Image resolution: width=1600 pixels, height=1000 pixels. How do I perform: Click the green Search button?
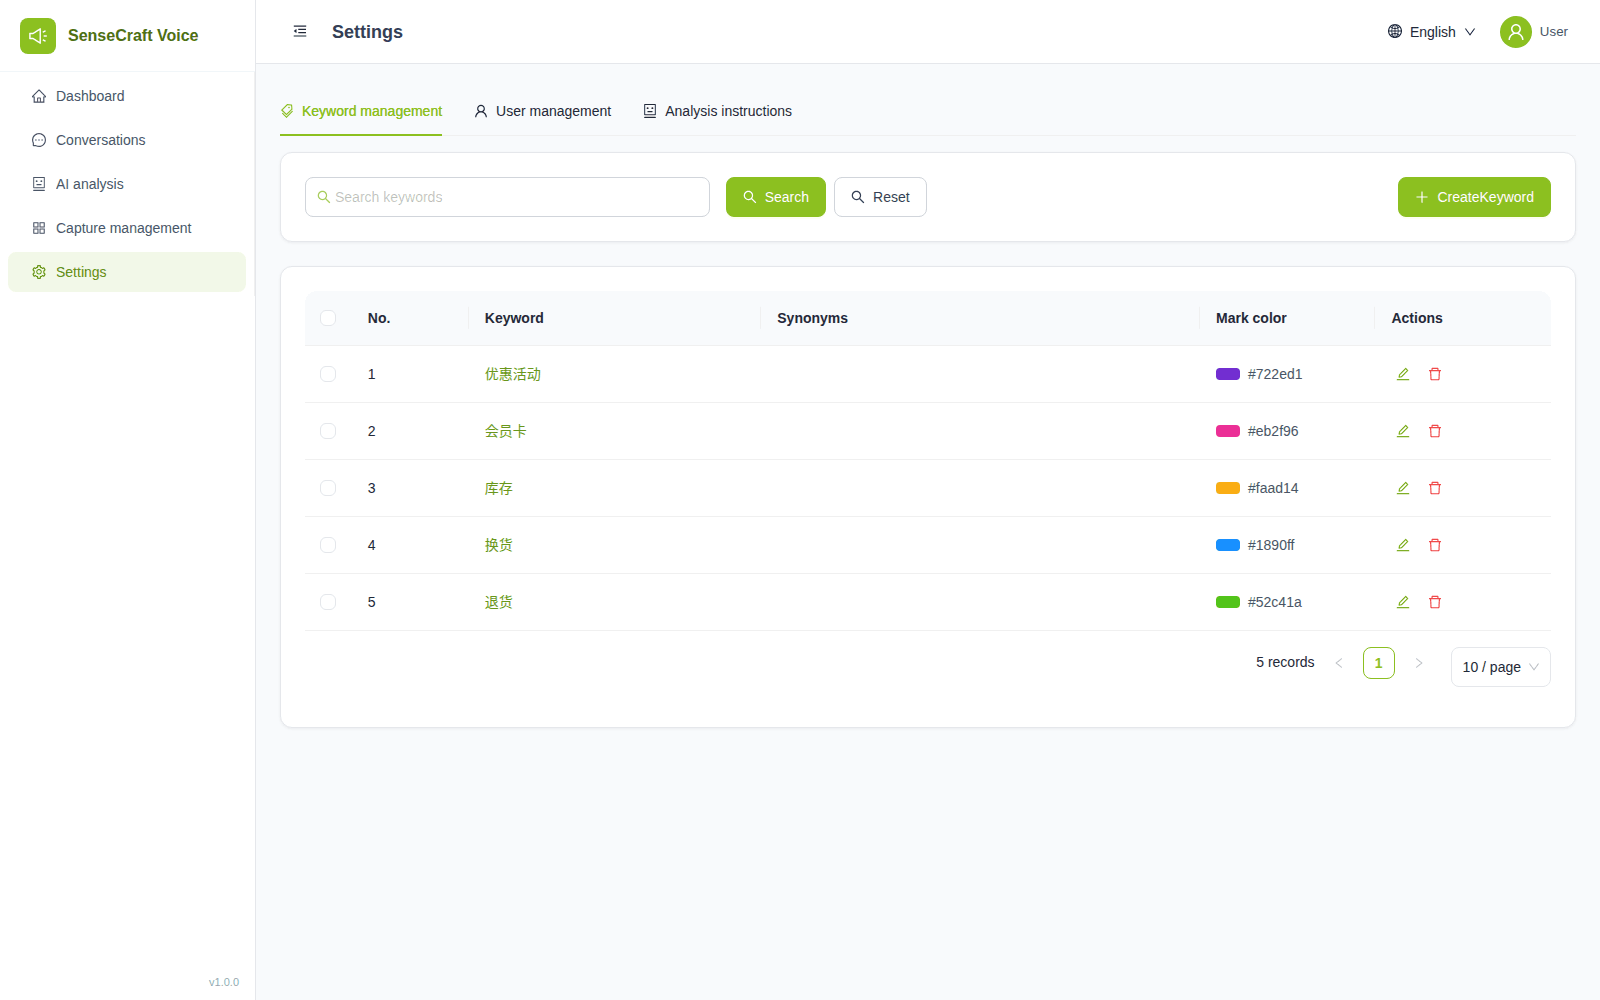point(776,197)
